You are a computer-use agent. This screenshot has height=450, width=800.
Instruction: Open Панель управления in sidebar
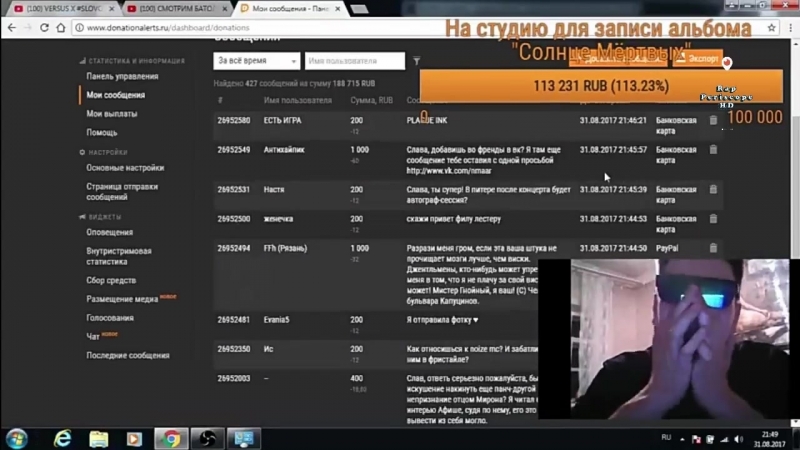[122, 77]
